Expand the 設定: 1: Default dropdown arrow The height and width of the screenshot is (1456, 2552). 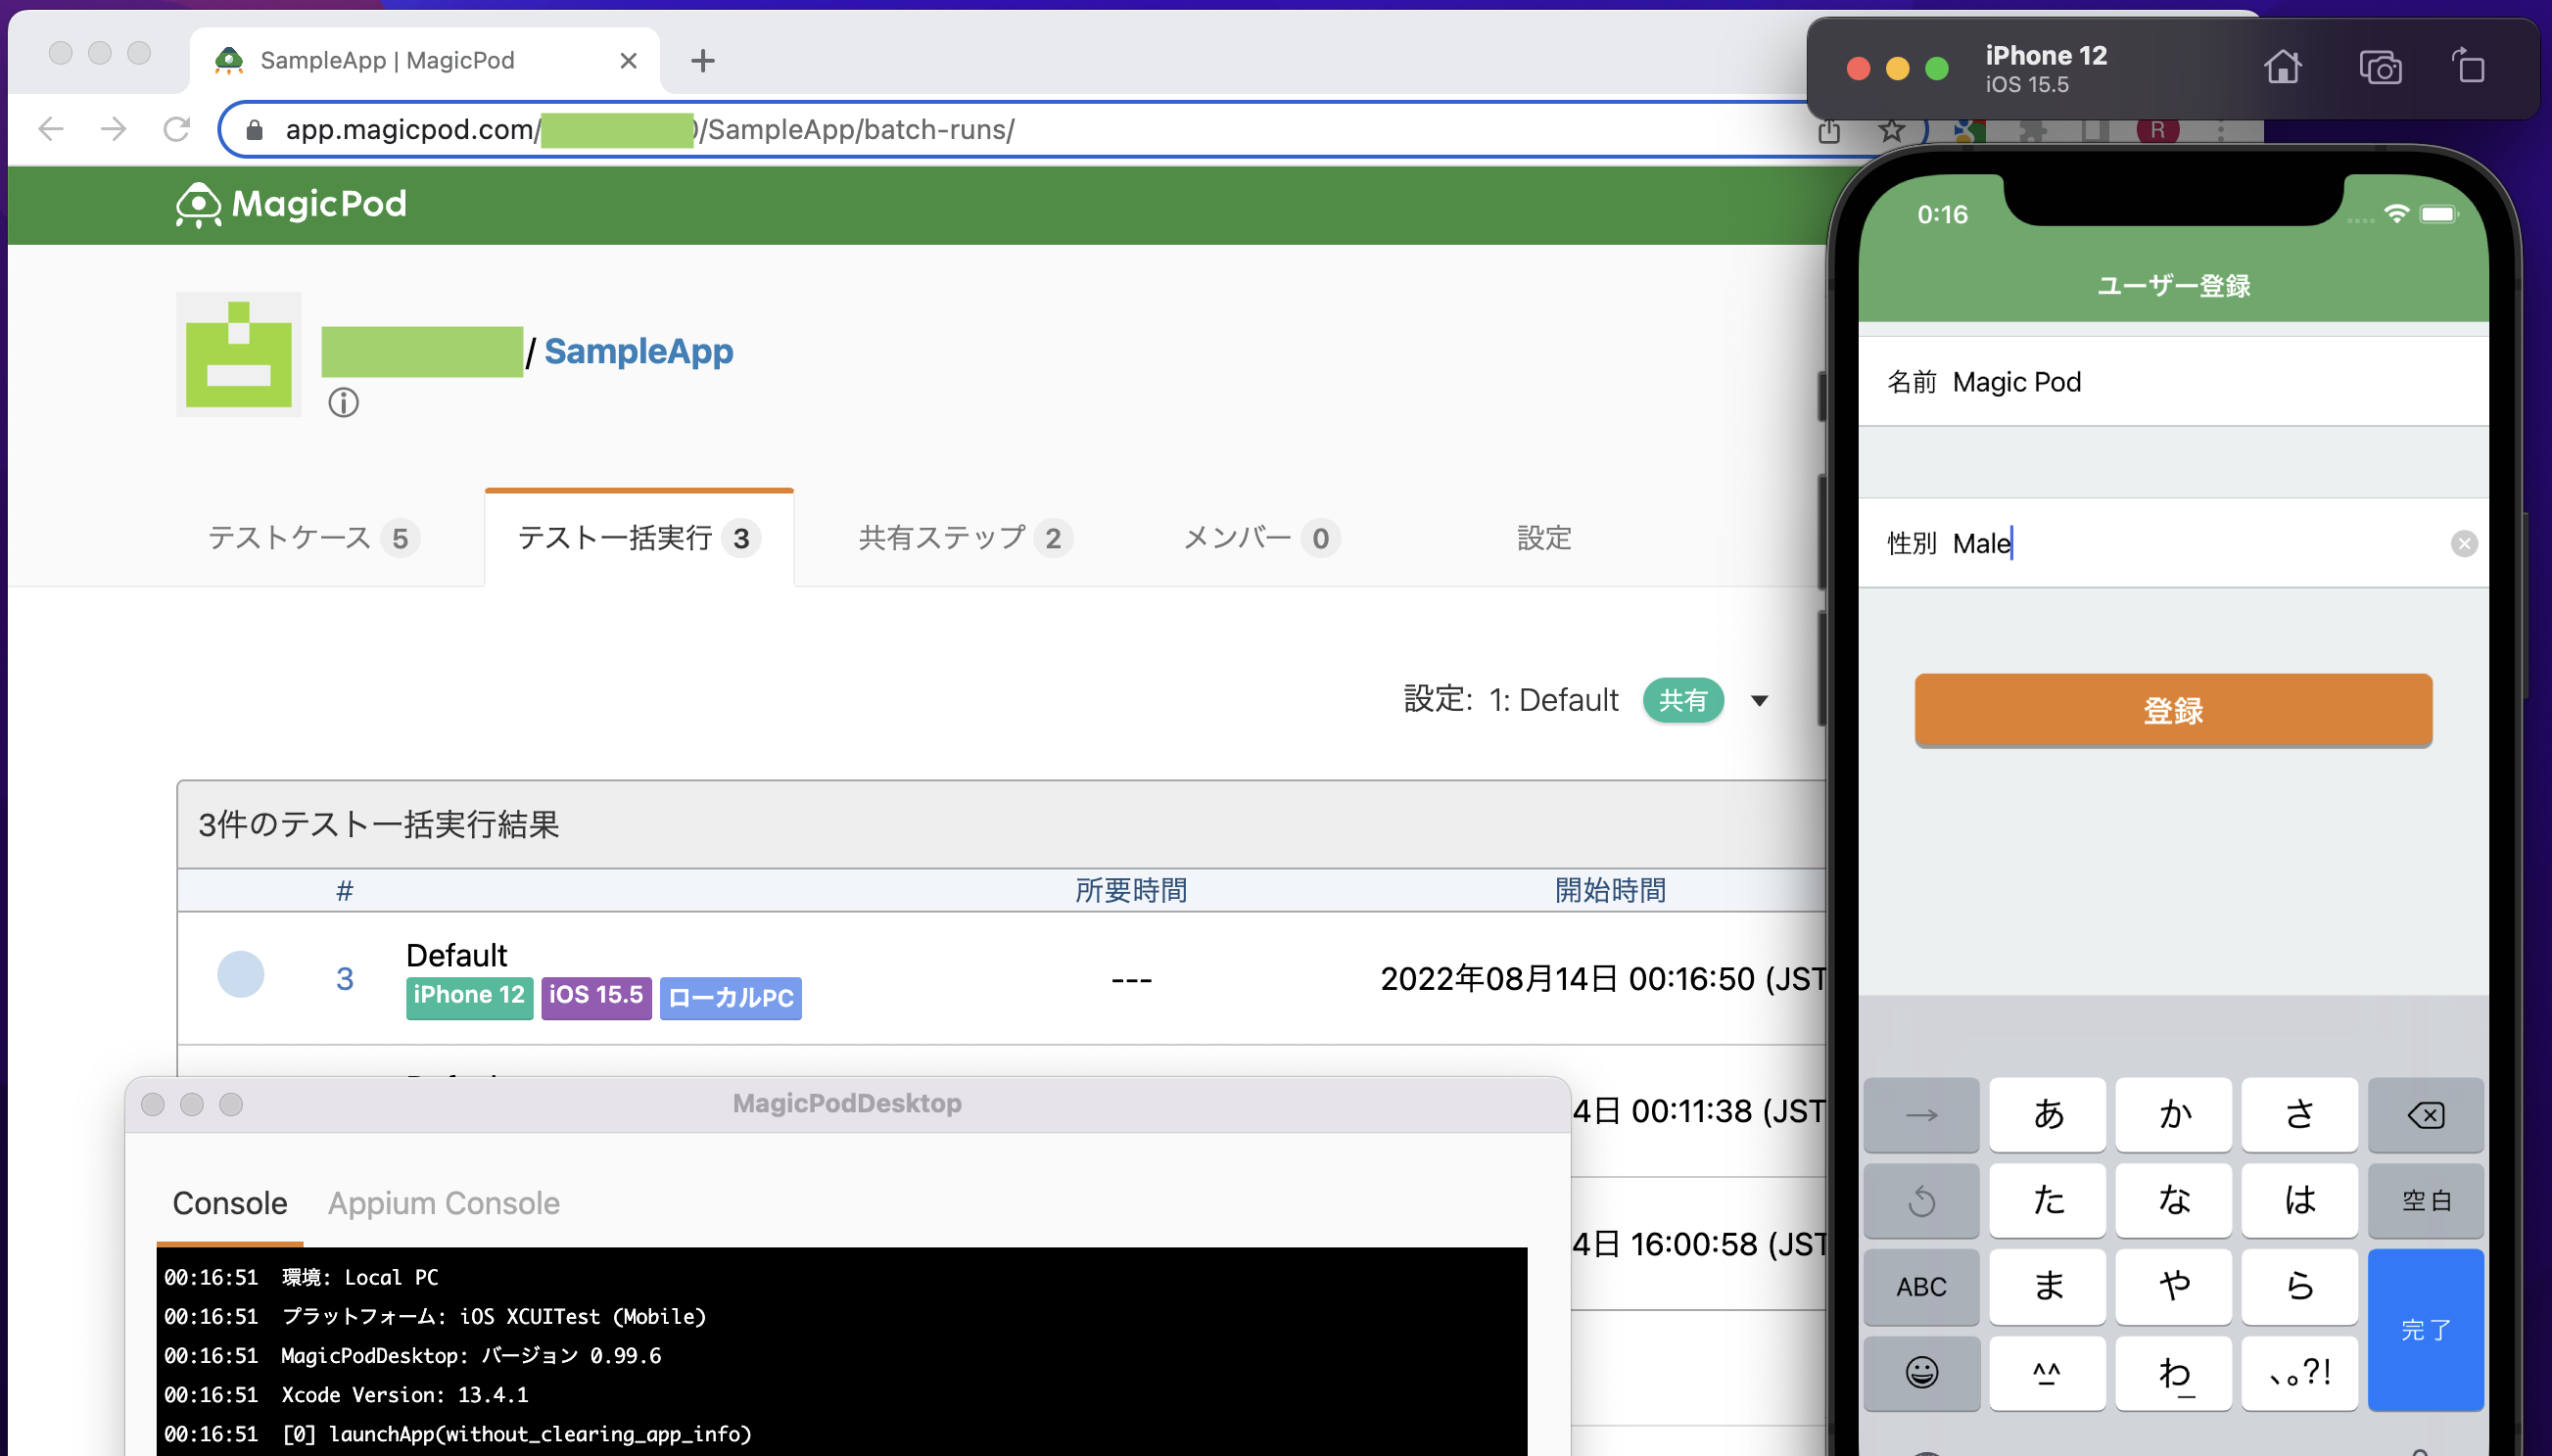pos(1760,701)
